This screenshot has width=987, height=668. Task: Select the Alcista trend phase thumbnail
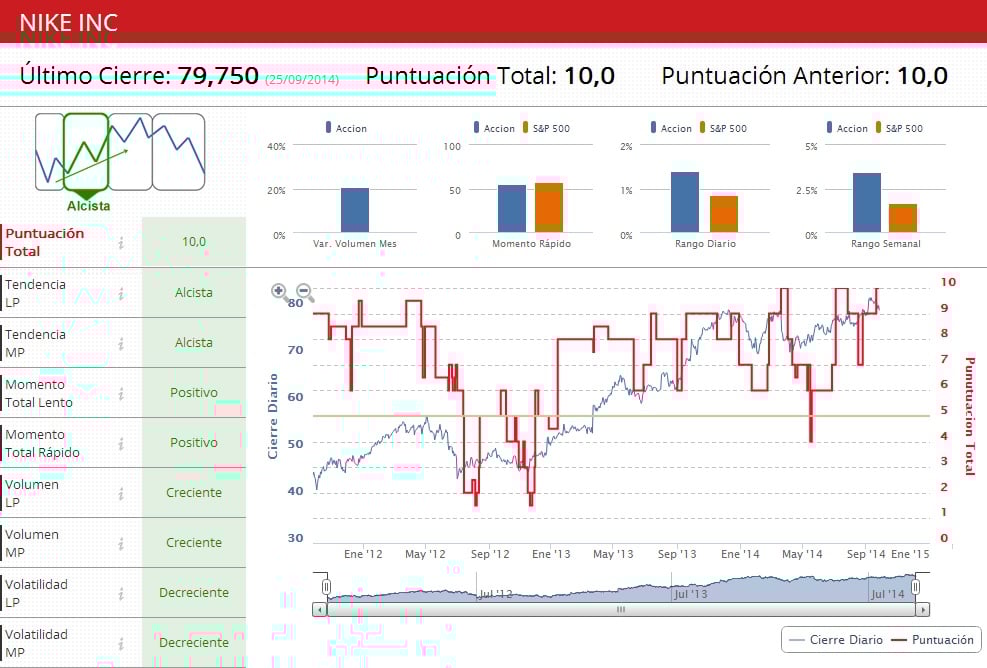pos(86,152)
